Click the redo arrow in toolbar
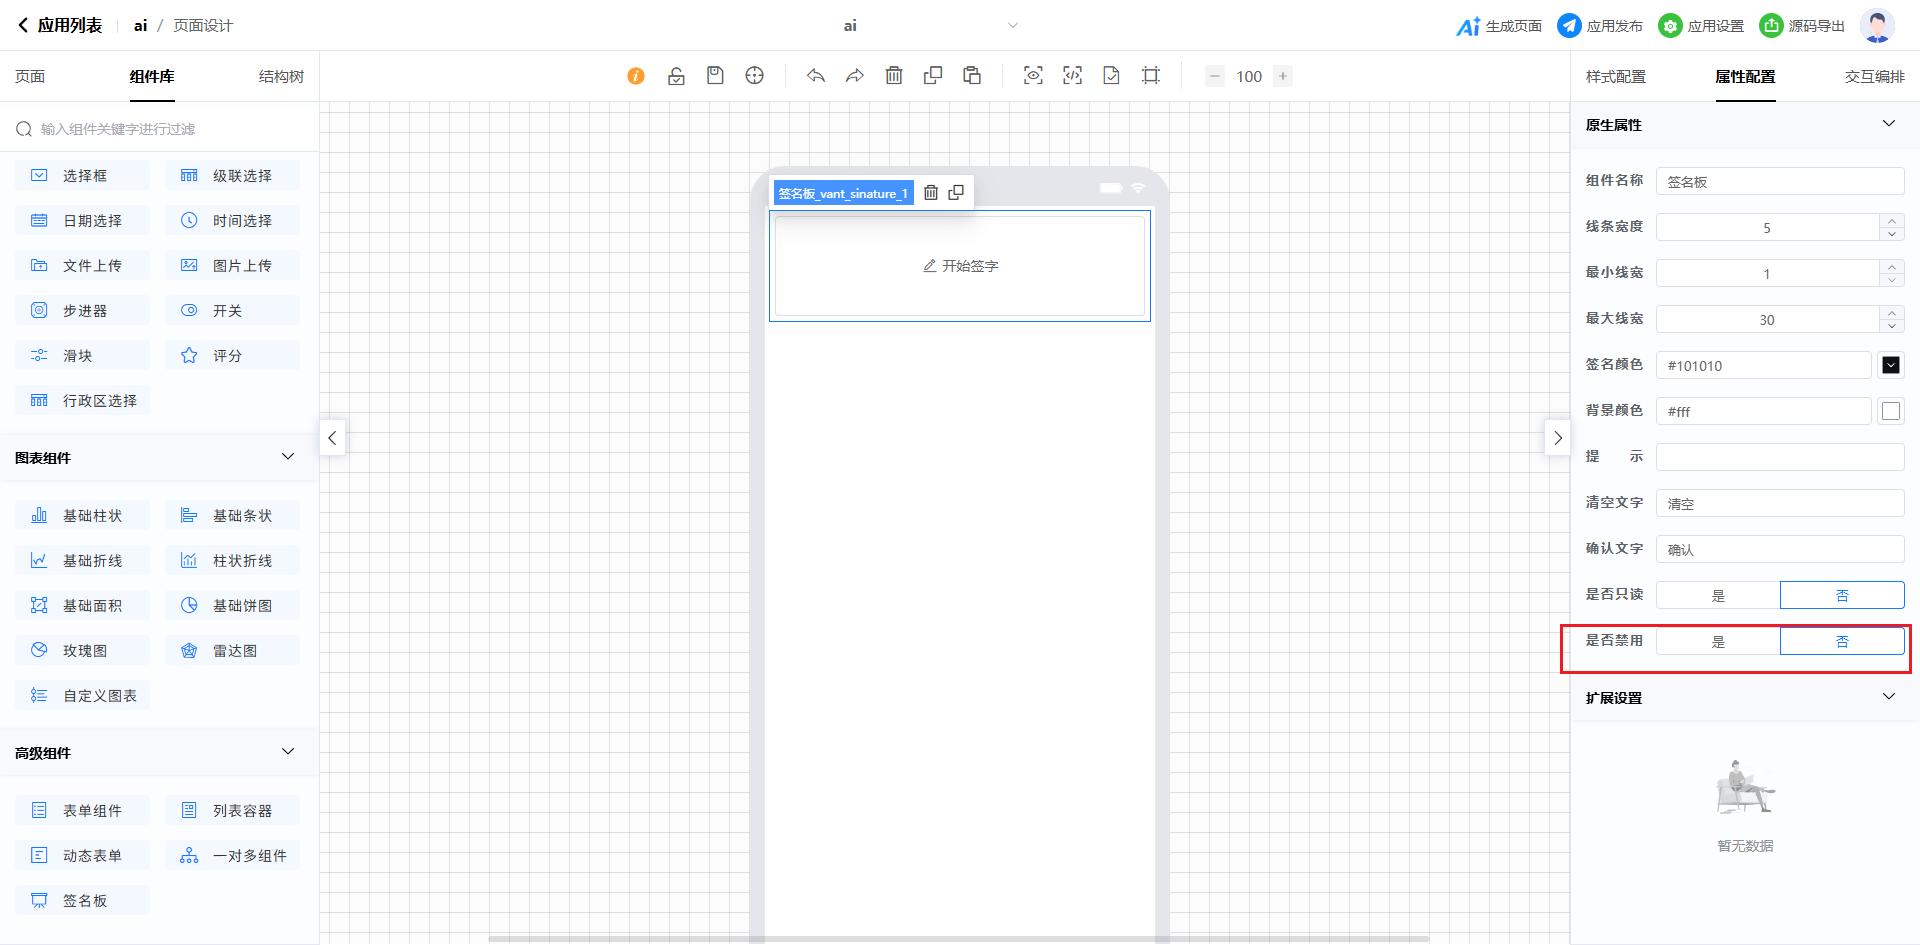This screenshot has width=1920, height=945. coord(855,76)
